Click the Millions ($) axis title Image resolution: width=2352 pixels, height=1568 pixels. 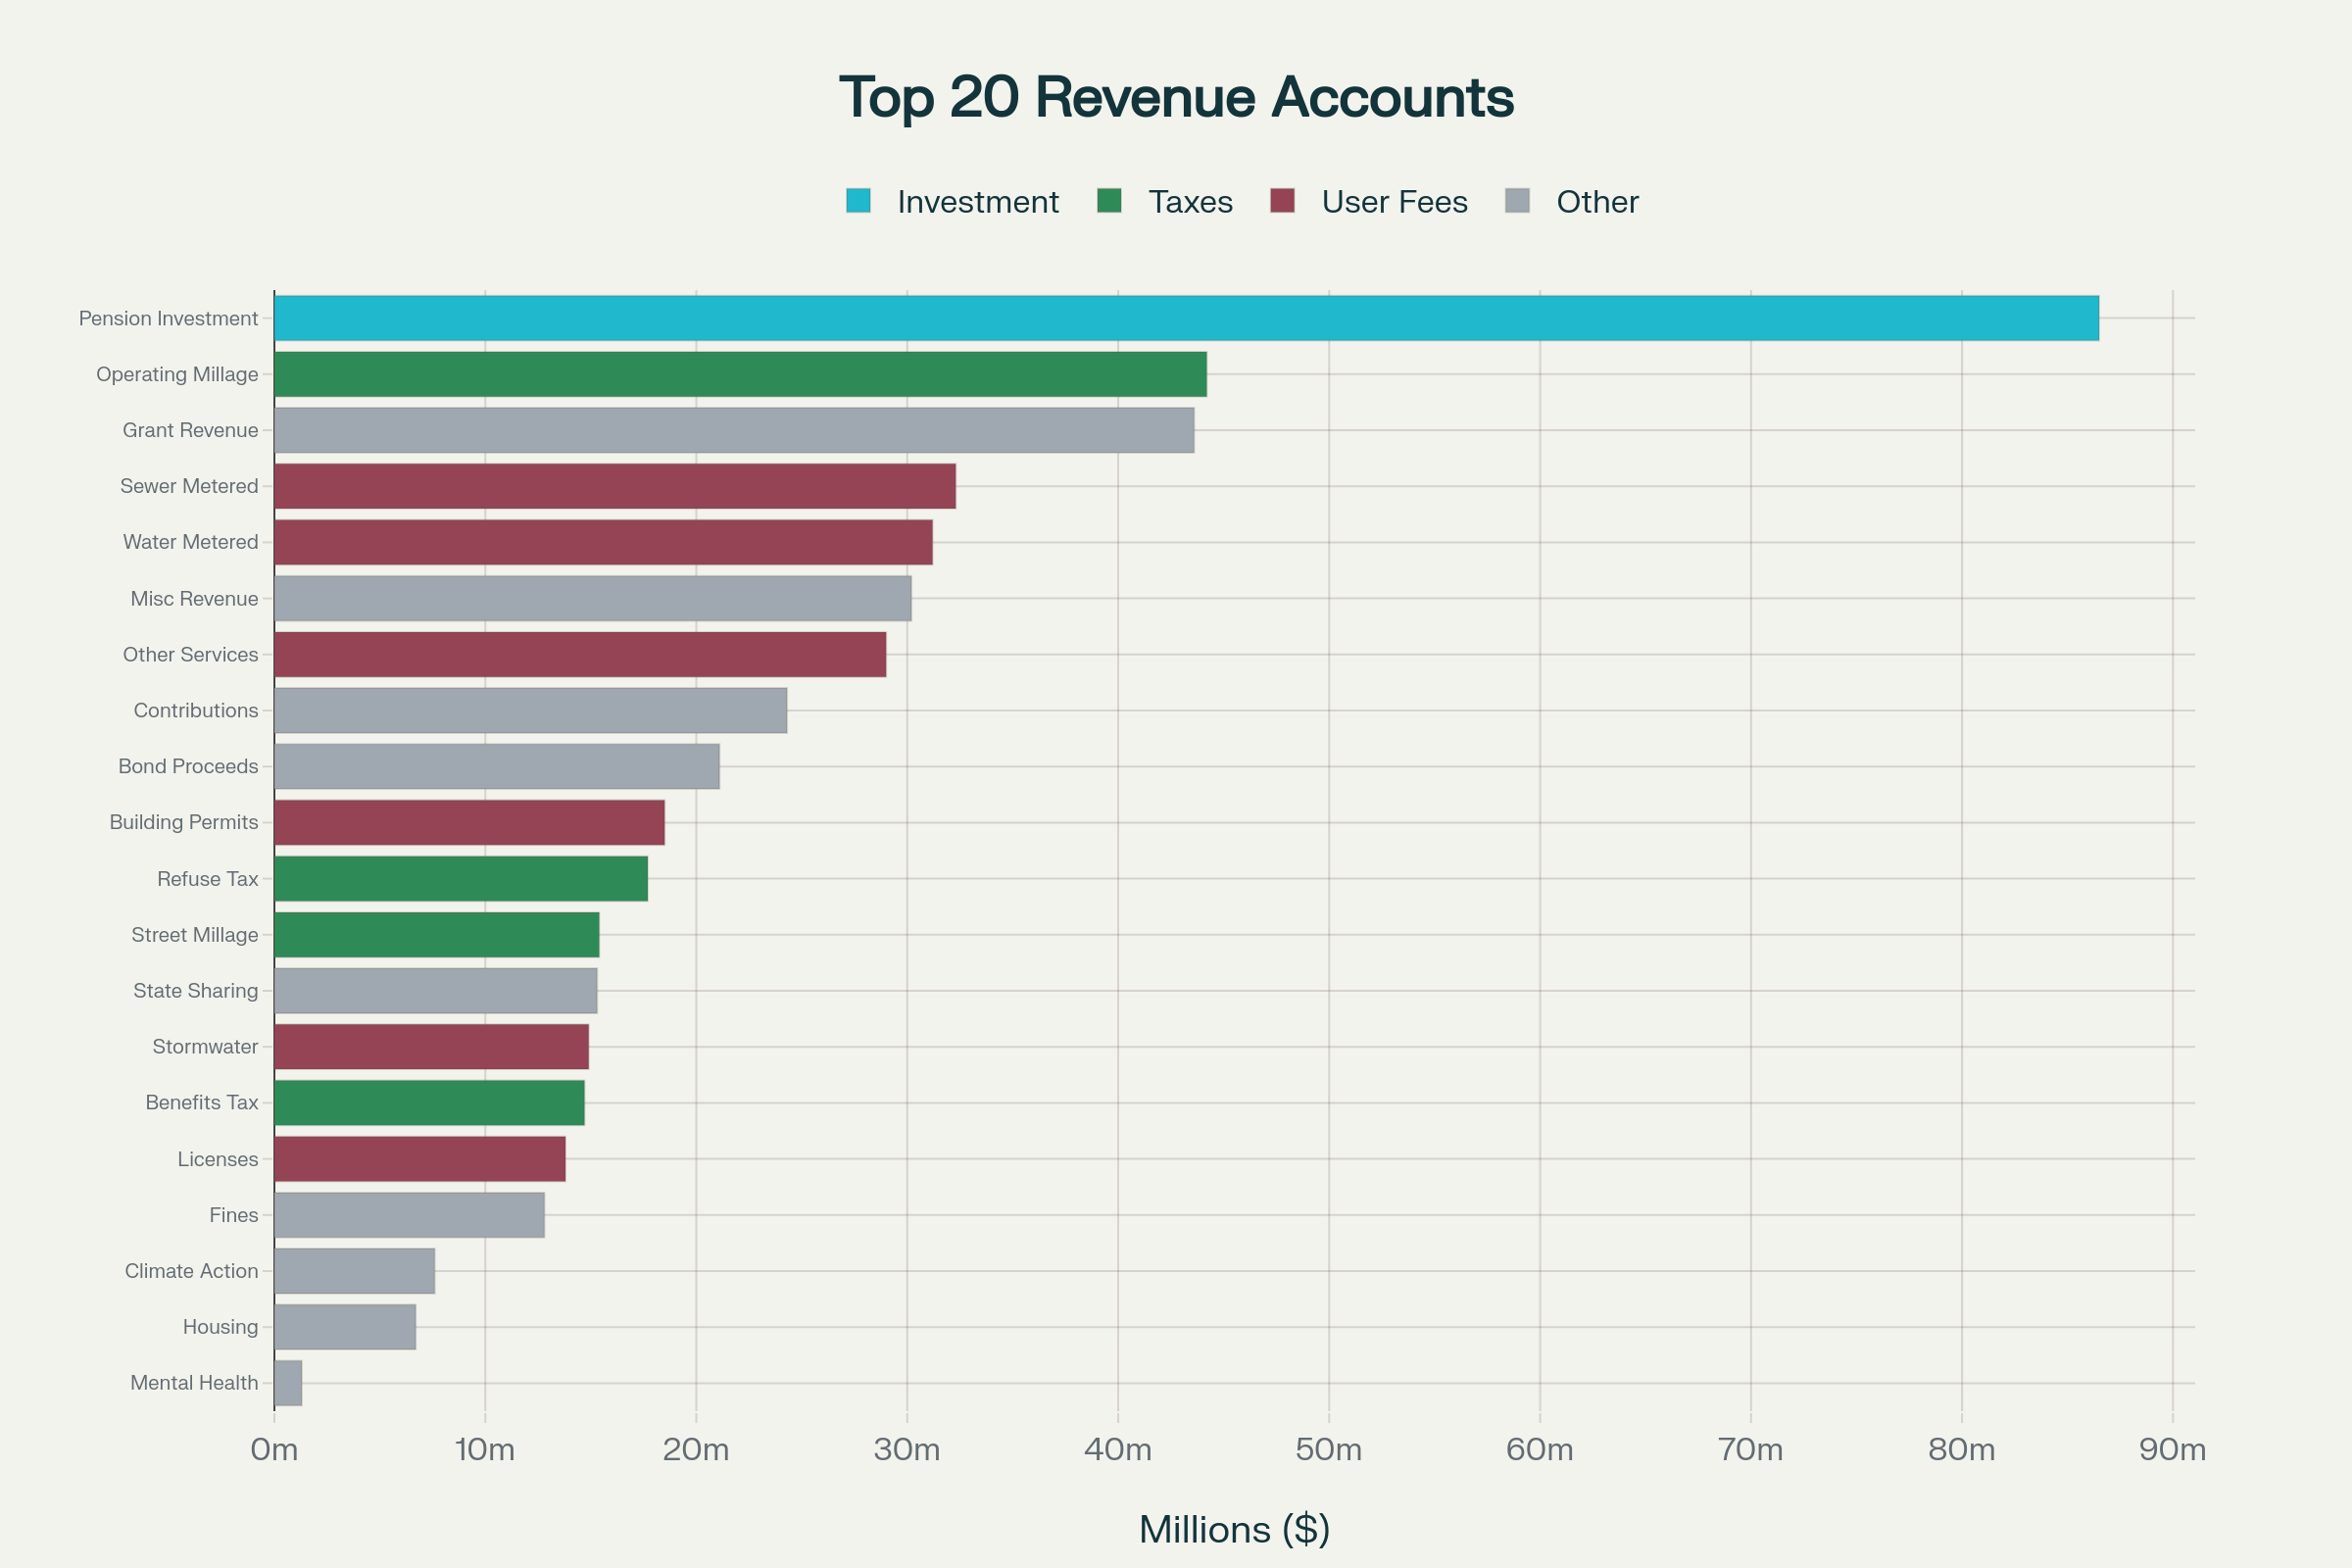click(1234, 1529)
